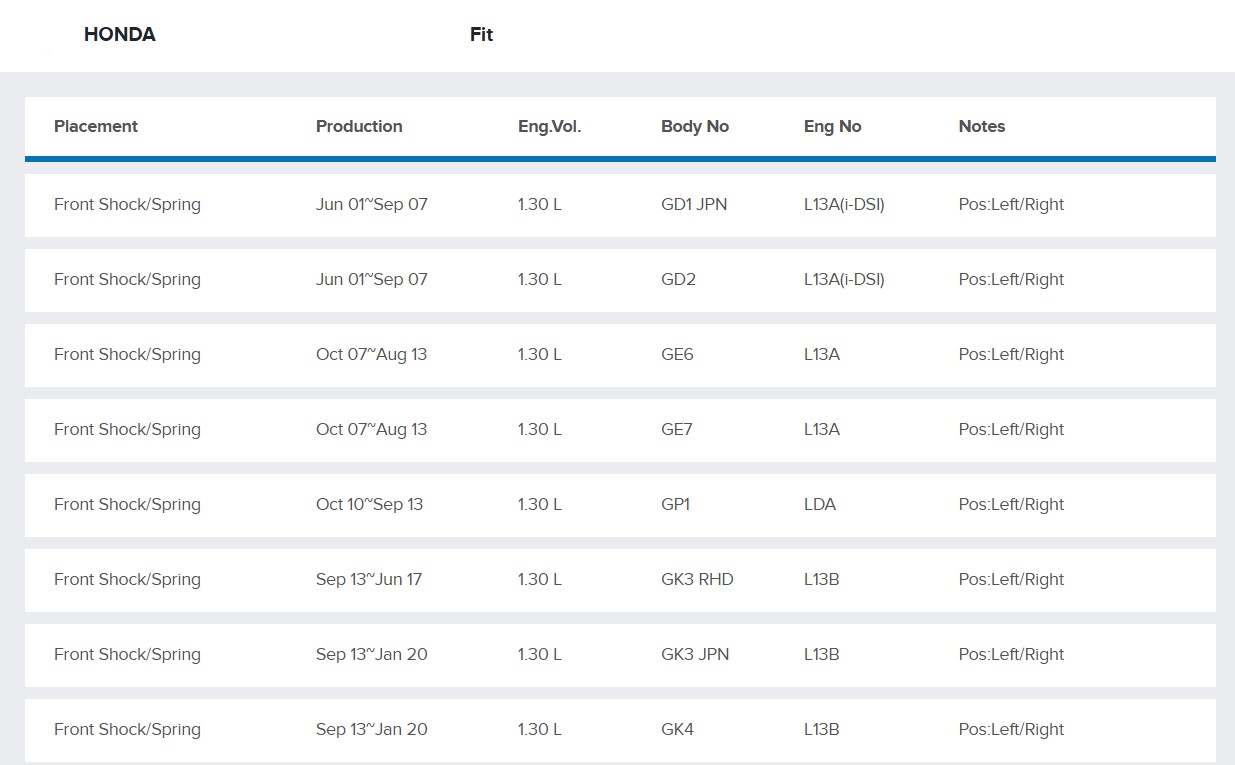Image resolution: width=1235 pixels, height=765 pixels.
Task: Select the GE7 body number cell
Action: 677,430
